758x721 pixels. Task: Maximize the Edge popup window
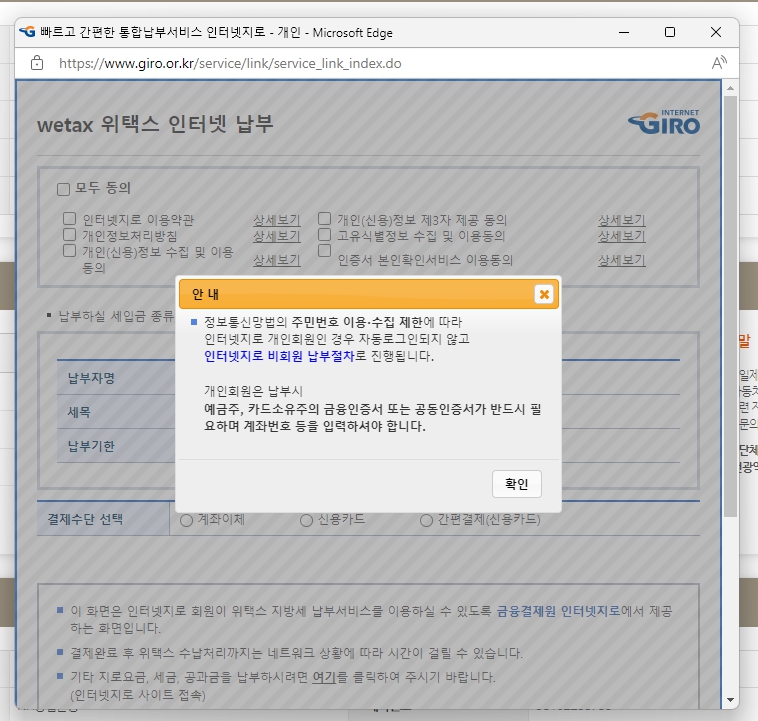(670, 32)
